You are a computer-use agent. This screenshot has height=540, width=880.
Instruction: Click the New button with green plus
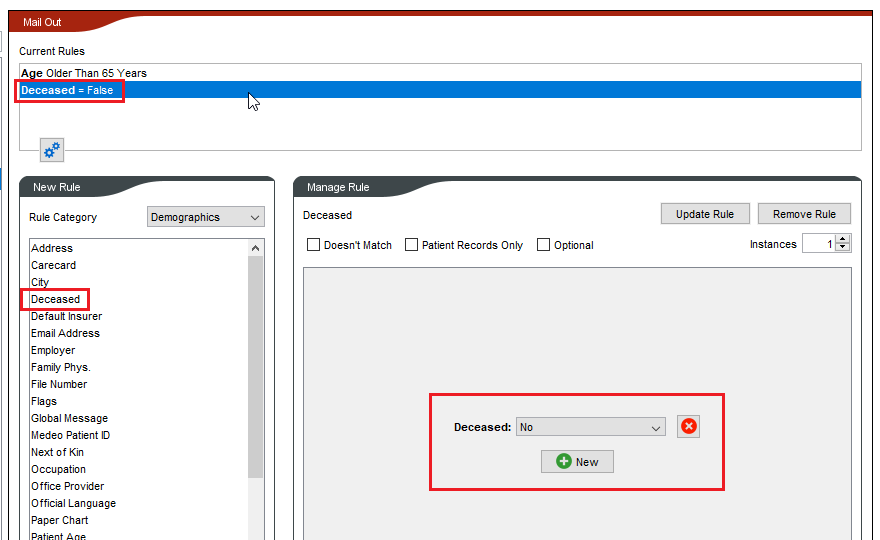pos(577,461)
